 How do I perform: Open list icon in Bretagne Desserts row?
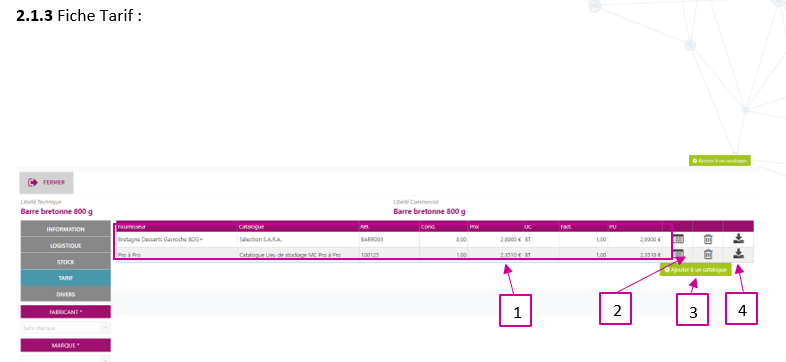[x=678, y=239]
